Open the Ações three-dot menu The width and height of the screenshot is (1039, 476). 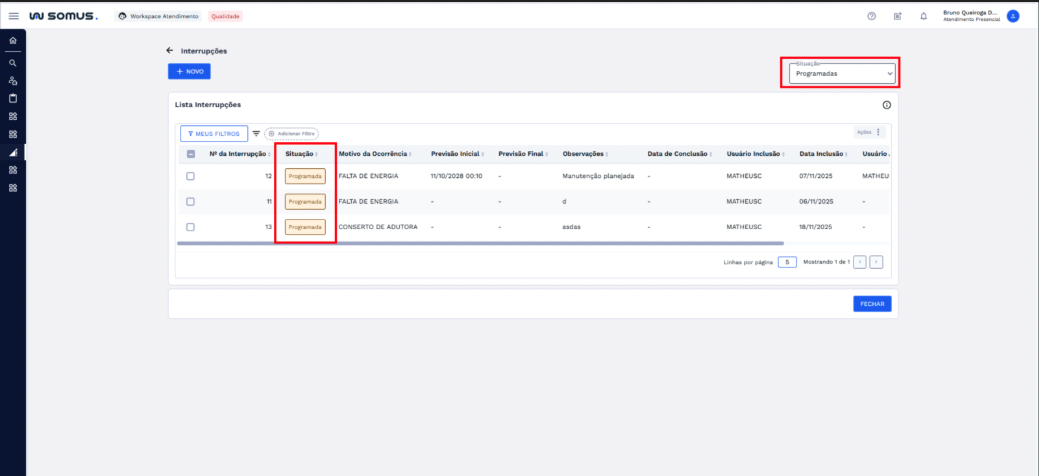[x=879, y=132]
